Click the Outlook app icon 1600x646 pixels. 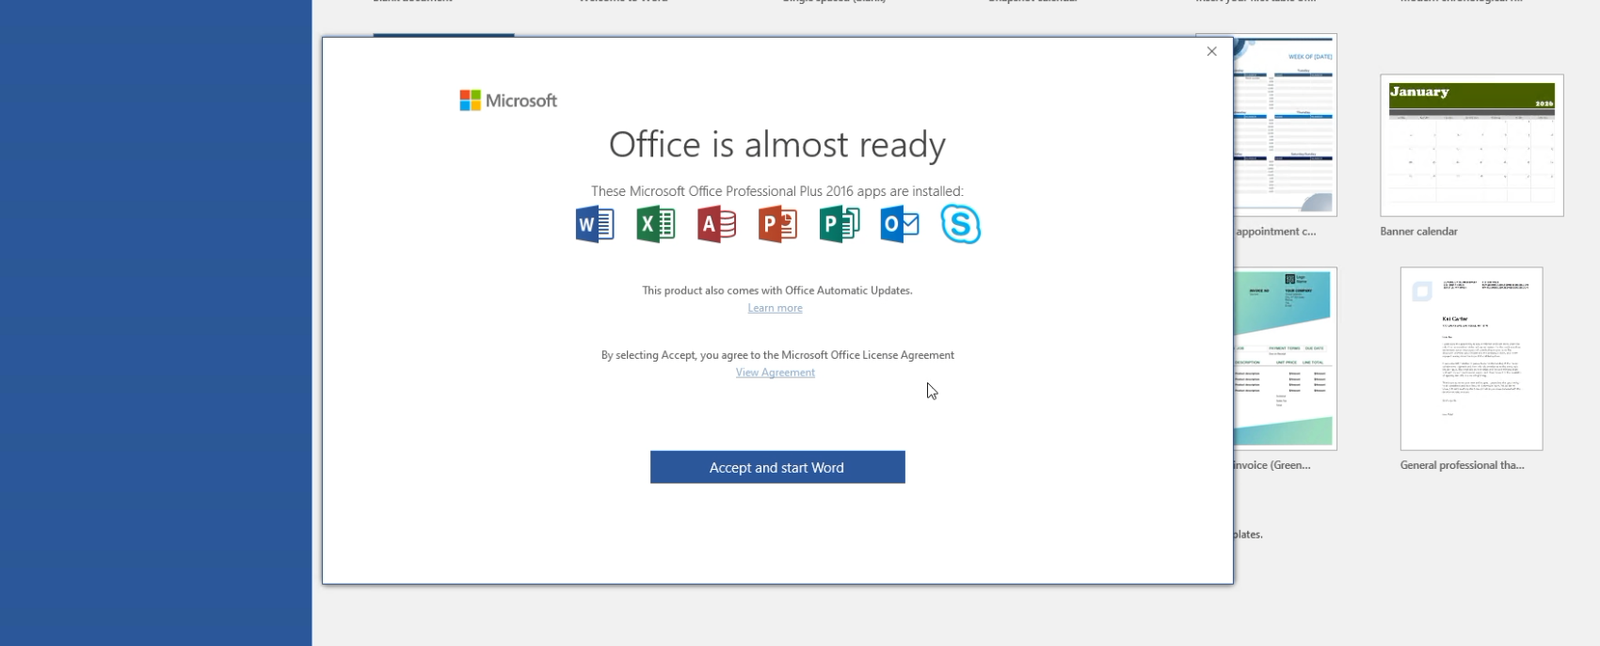pyautogui.click(x=900, y=224)
